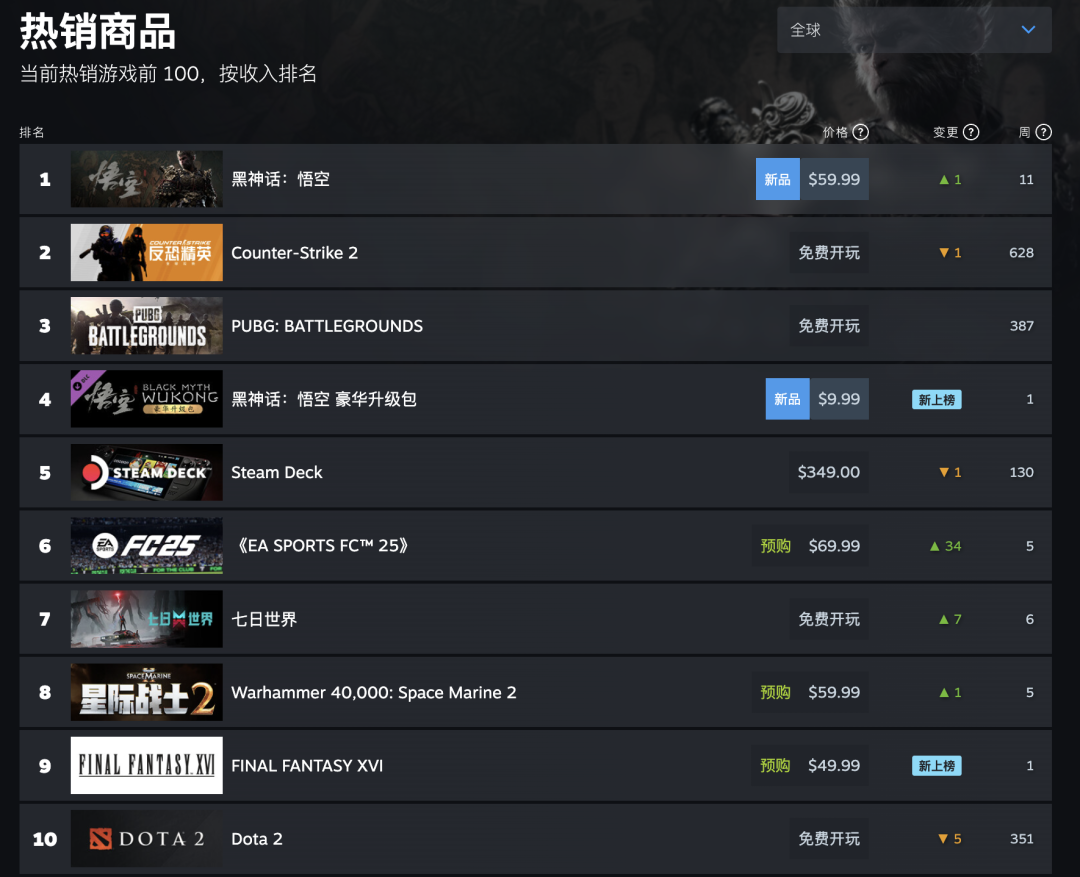This screenshot has width=1080, height=877.
Task: Select the Dota 2 title text
Action: 256,839
